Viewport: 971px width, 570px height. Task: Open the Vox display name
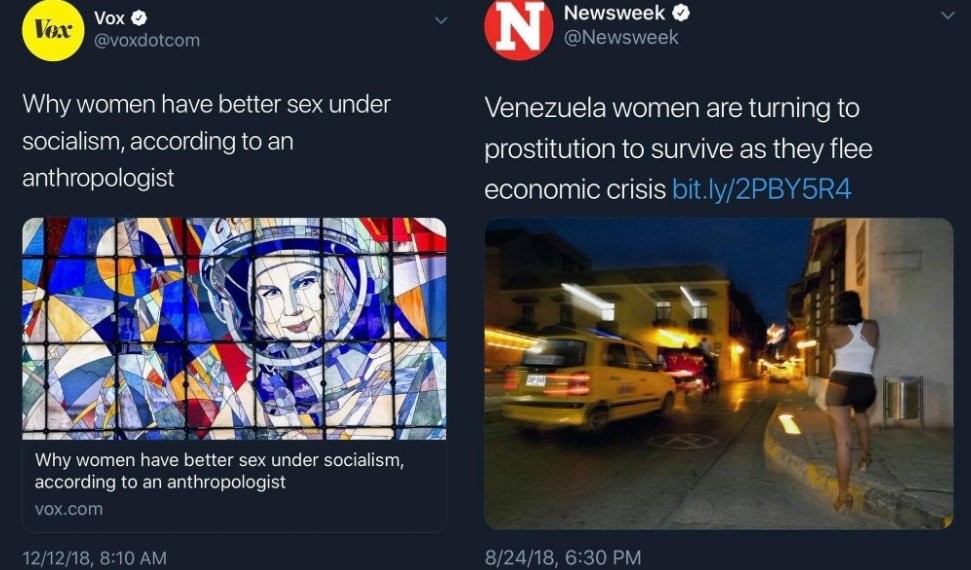[x=109, y=18]
